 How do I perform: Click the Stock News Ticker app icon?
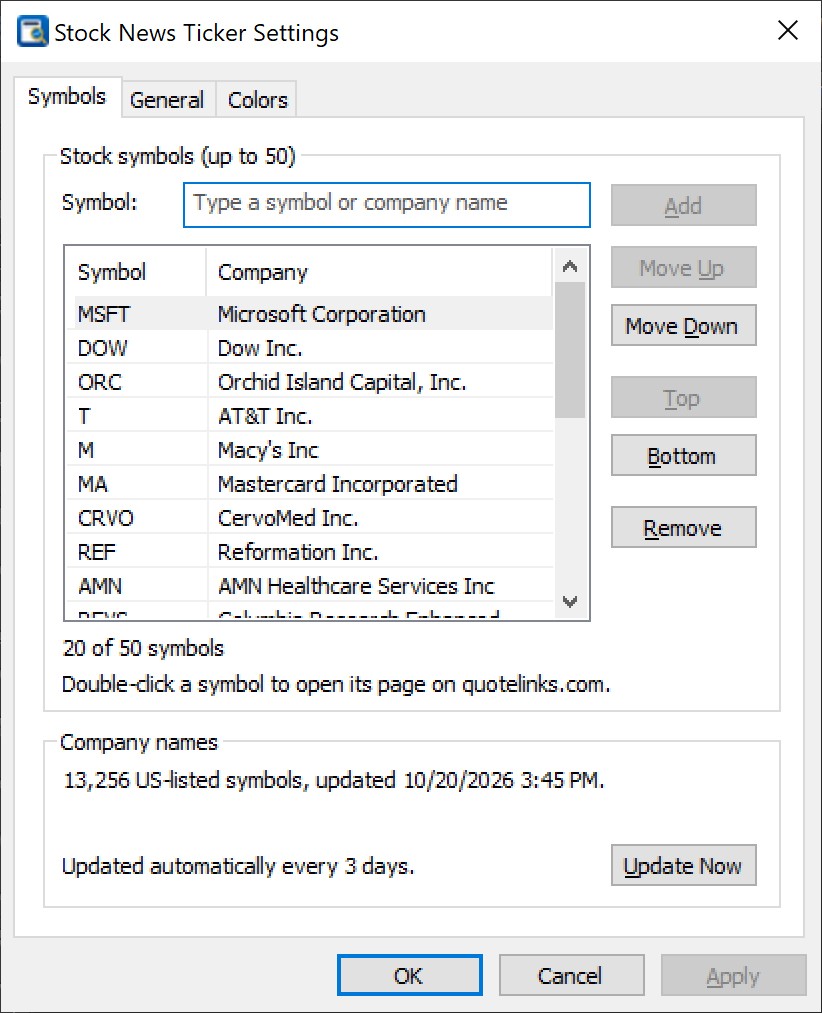[x=32, y=31]
